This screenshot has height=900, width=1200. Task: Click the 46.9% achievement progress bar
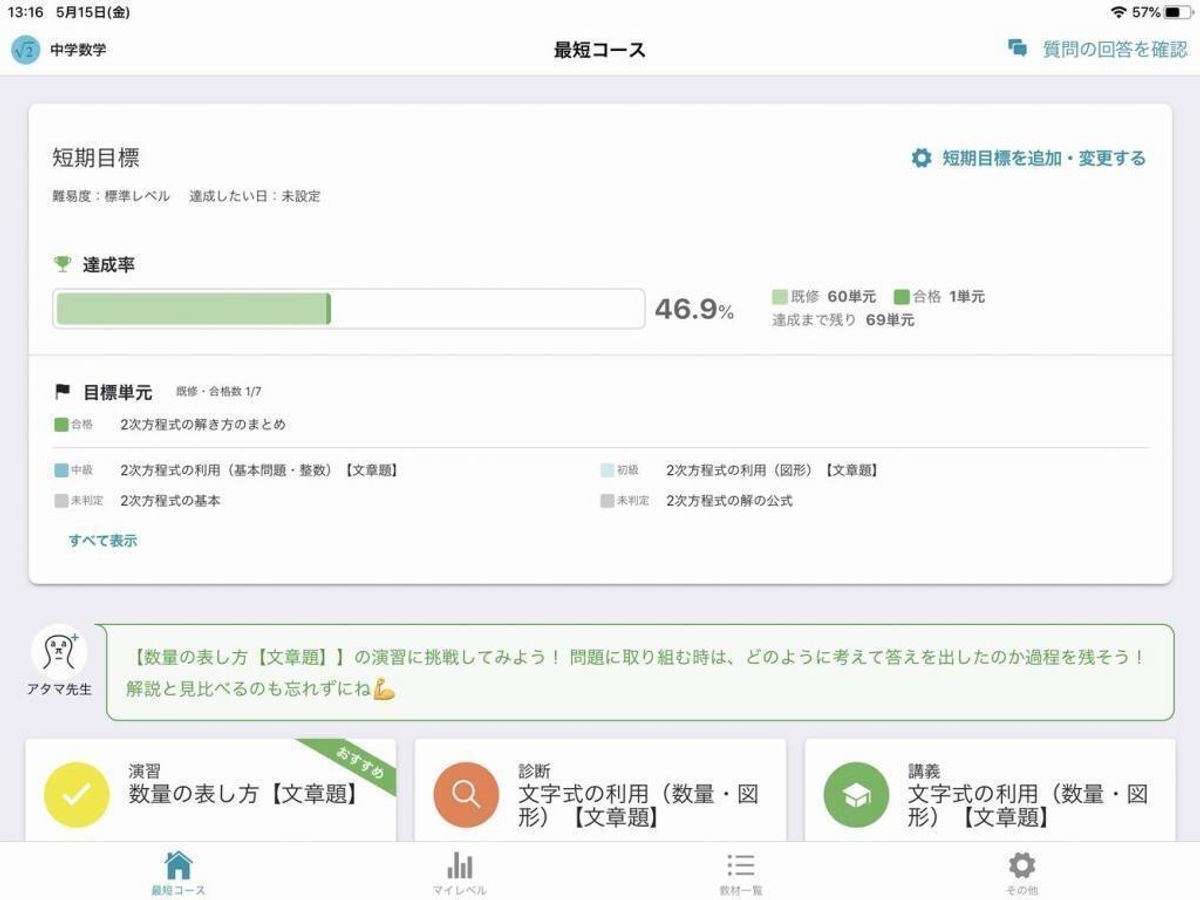pyautogui.click(x=350, y=308)
